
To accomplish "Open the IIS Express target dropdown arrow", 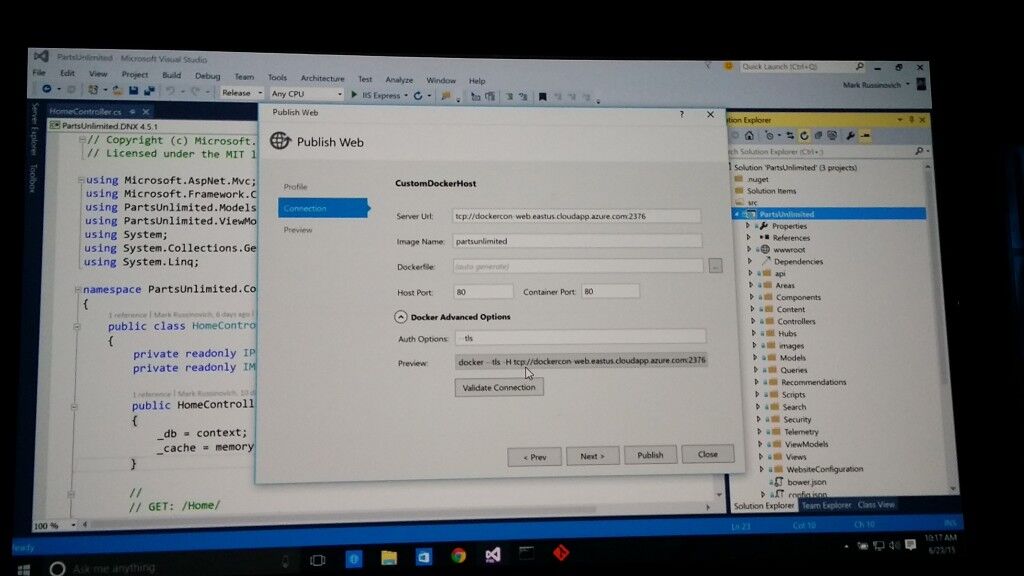I will pos(406,95).
